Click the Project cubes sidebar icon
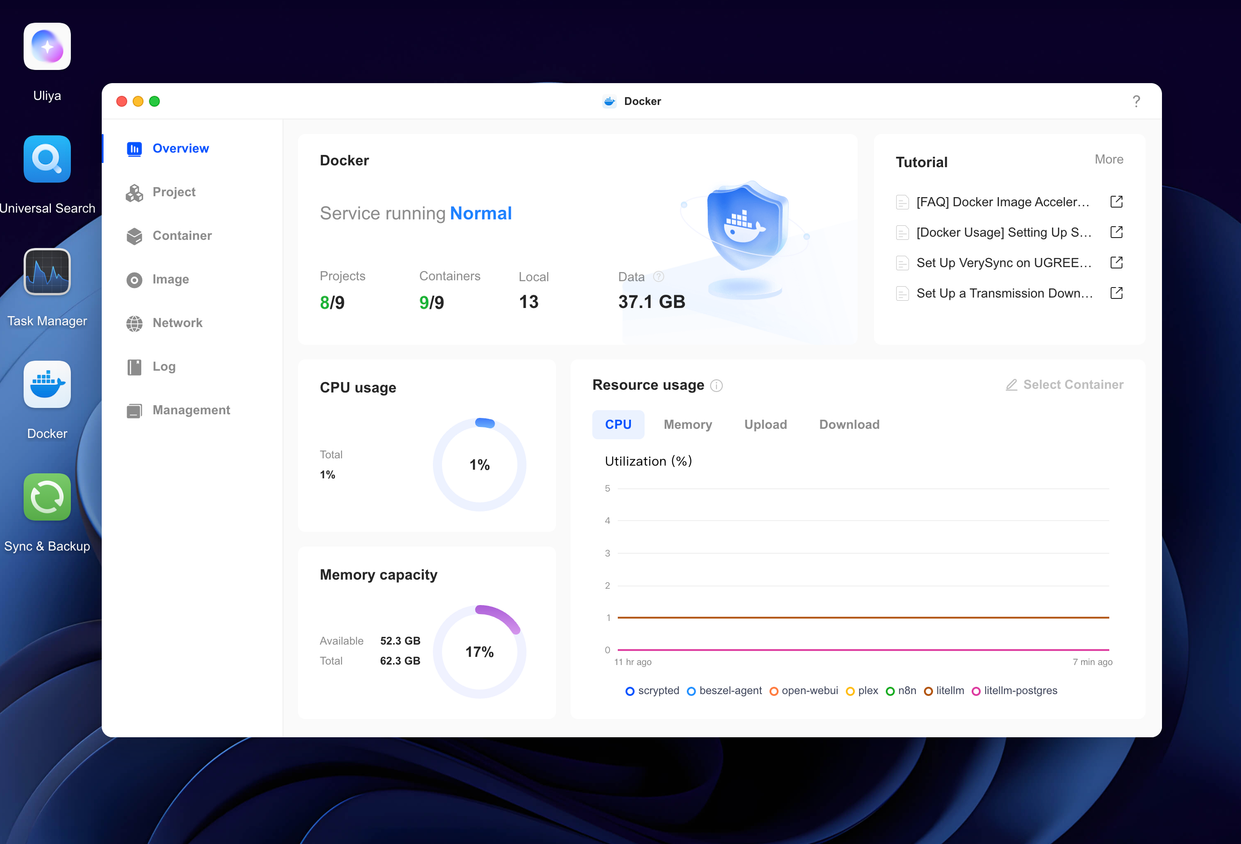Viewport: 1241px width, 844px height. (x=134, y=193)
